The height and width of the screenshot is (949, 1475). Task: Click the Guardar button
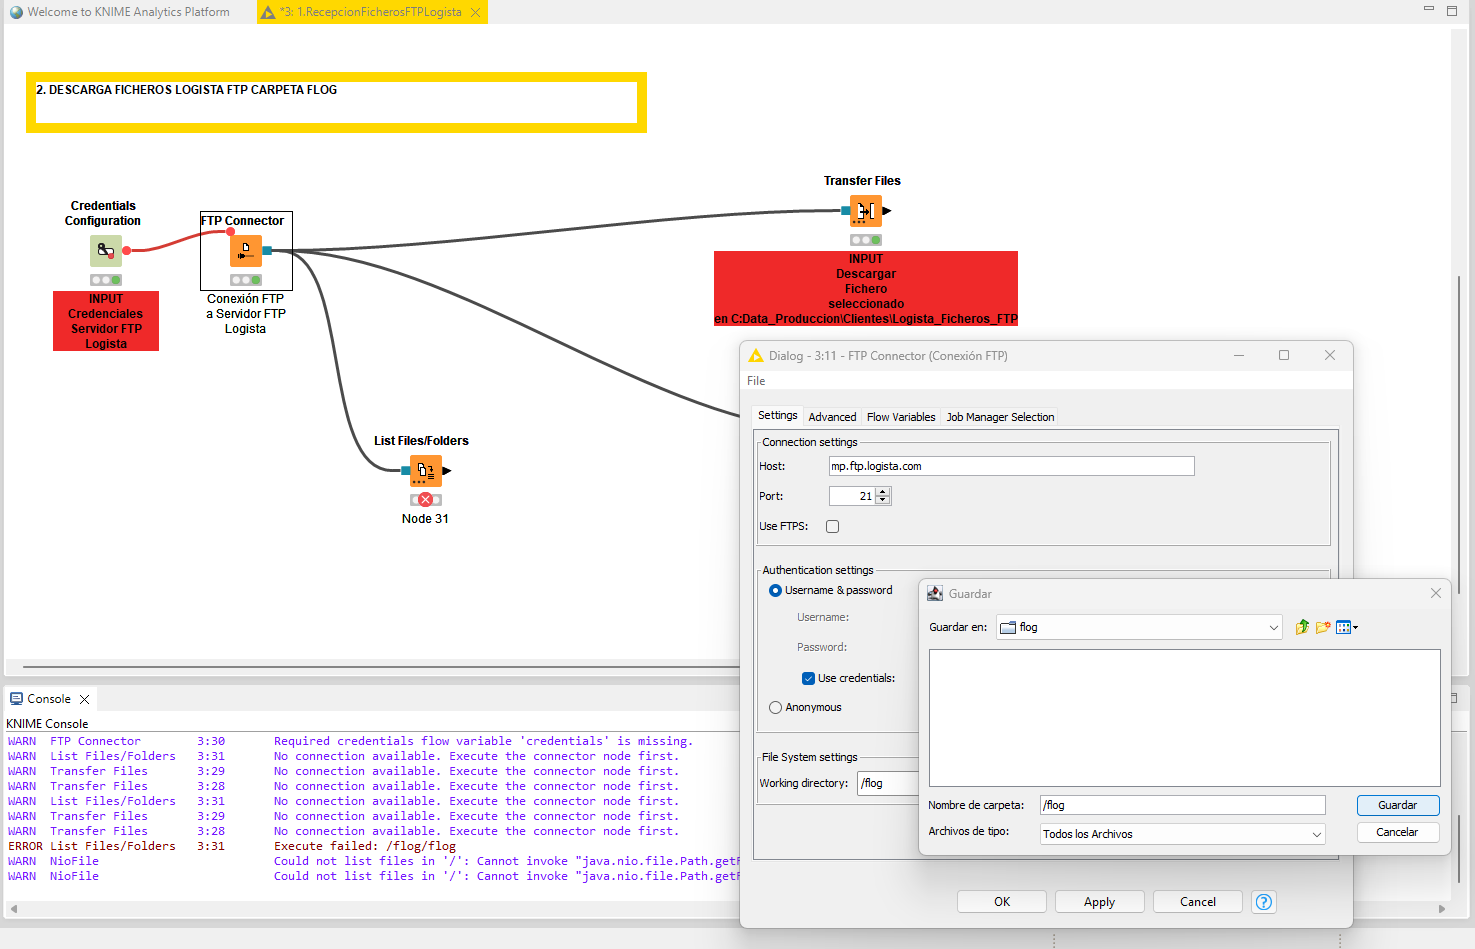[1397, 805]
